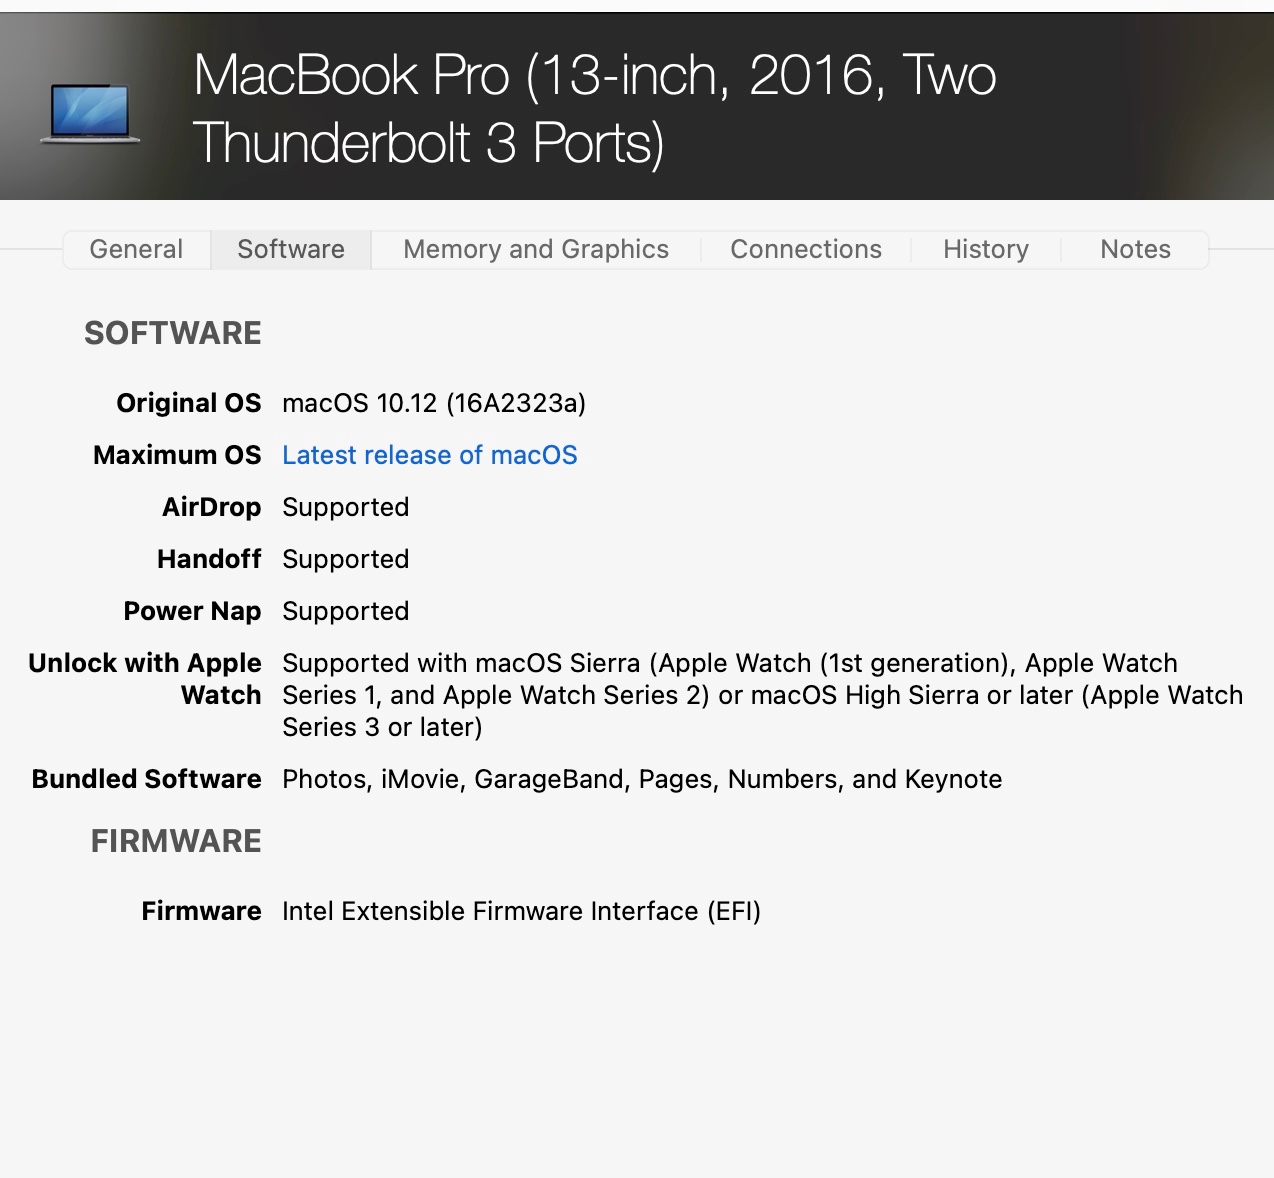The width and height of the screenshot is (1274, 1178).
Task: Click the Bundled Software apps list
Action: (x=642, y=779)
